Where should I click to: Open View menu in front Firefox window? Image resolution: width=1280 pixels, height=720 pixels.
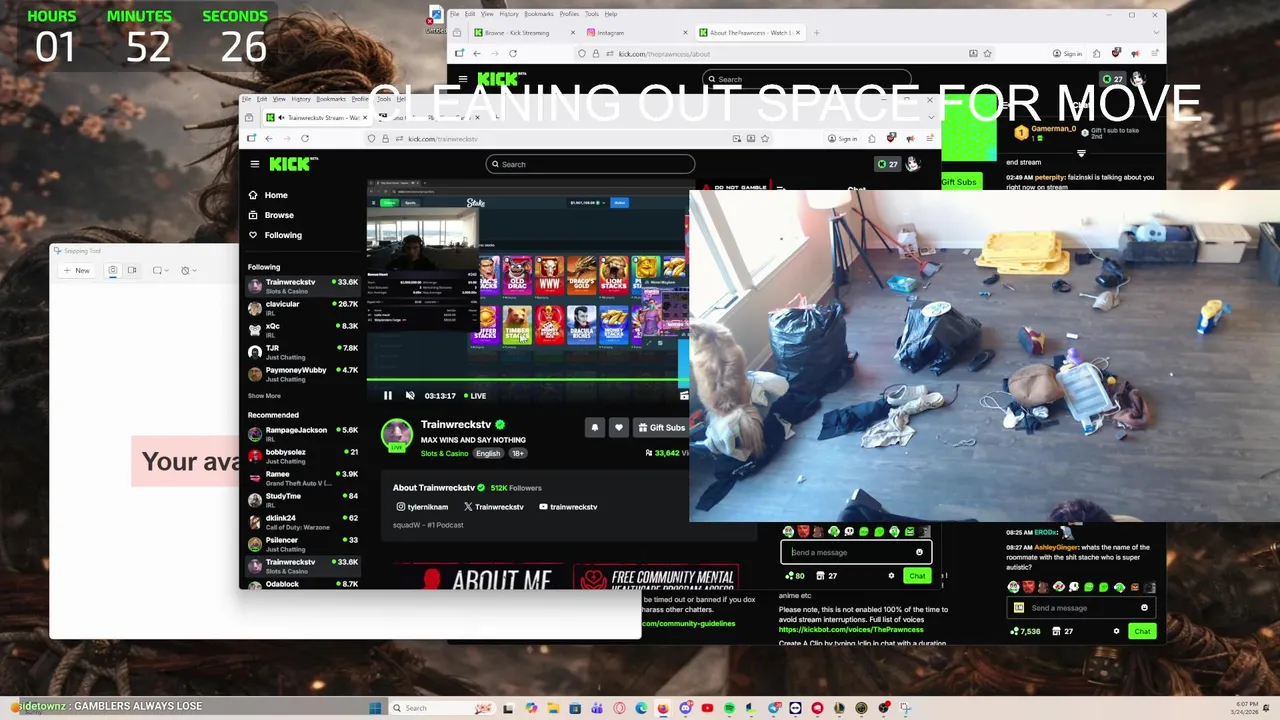pyautogui.click(x=279, y=99)
